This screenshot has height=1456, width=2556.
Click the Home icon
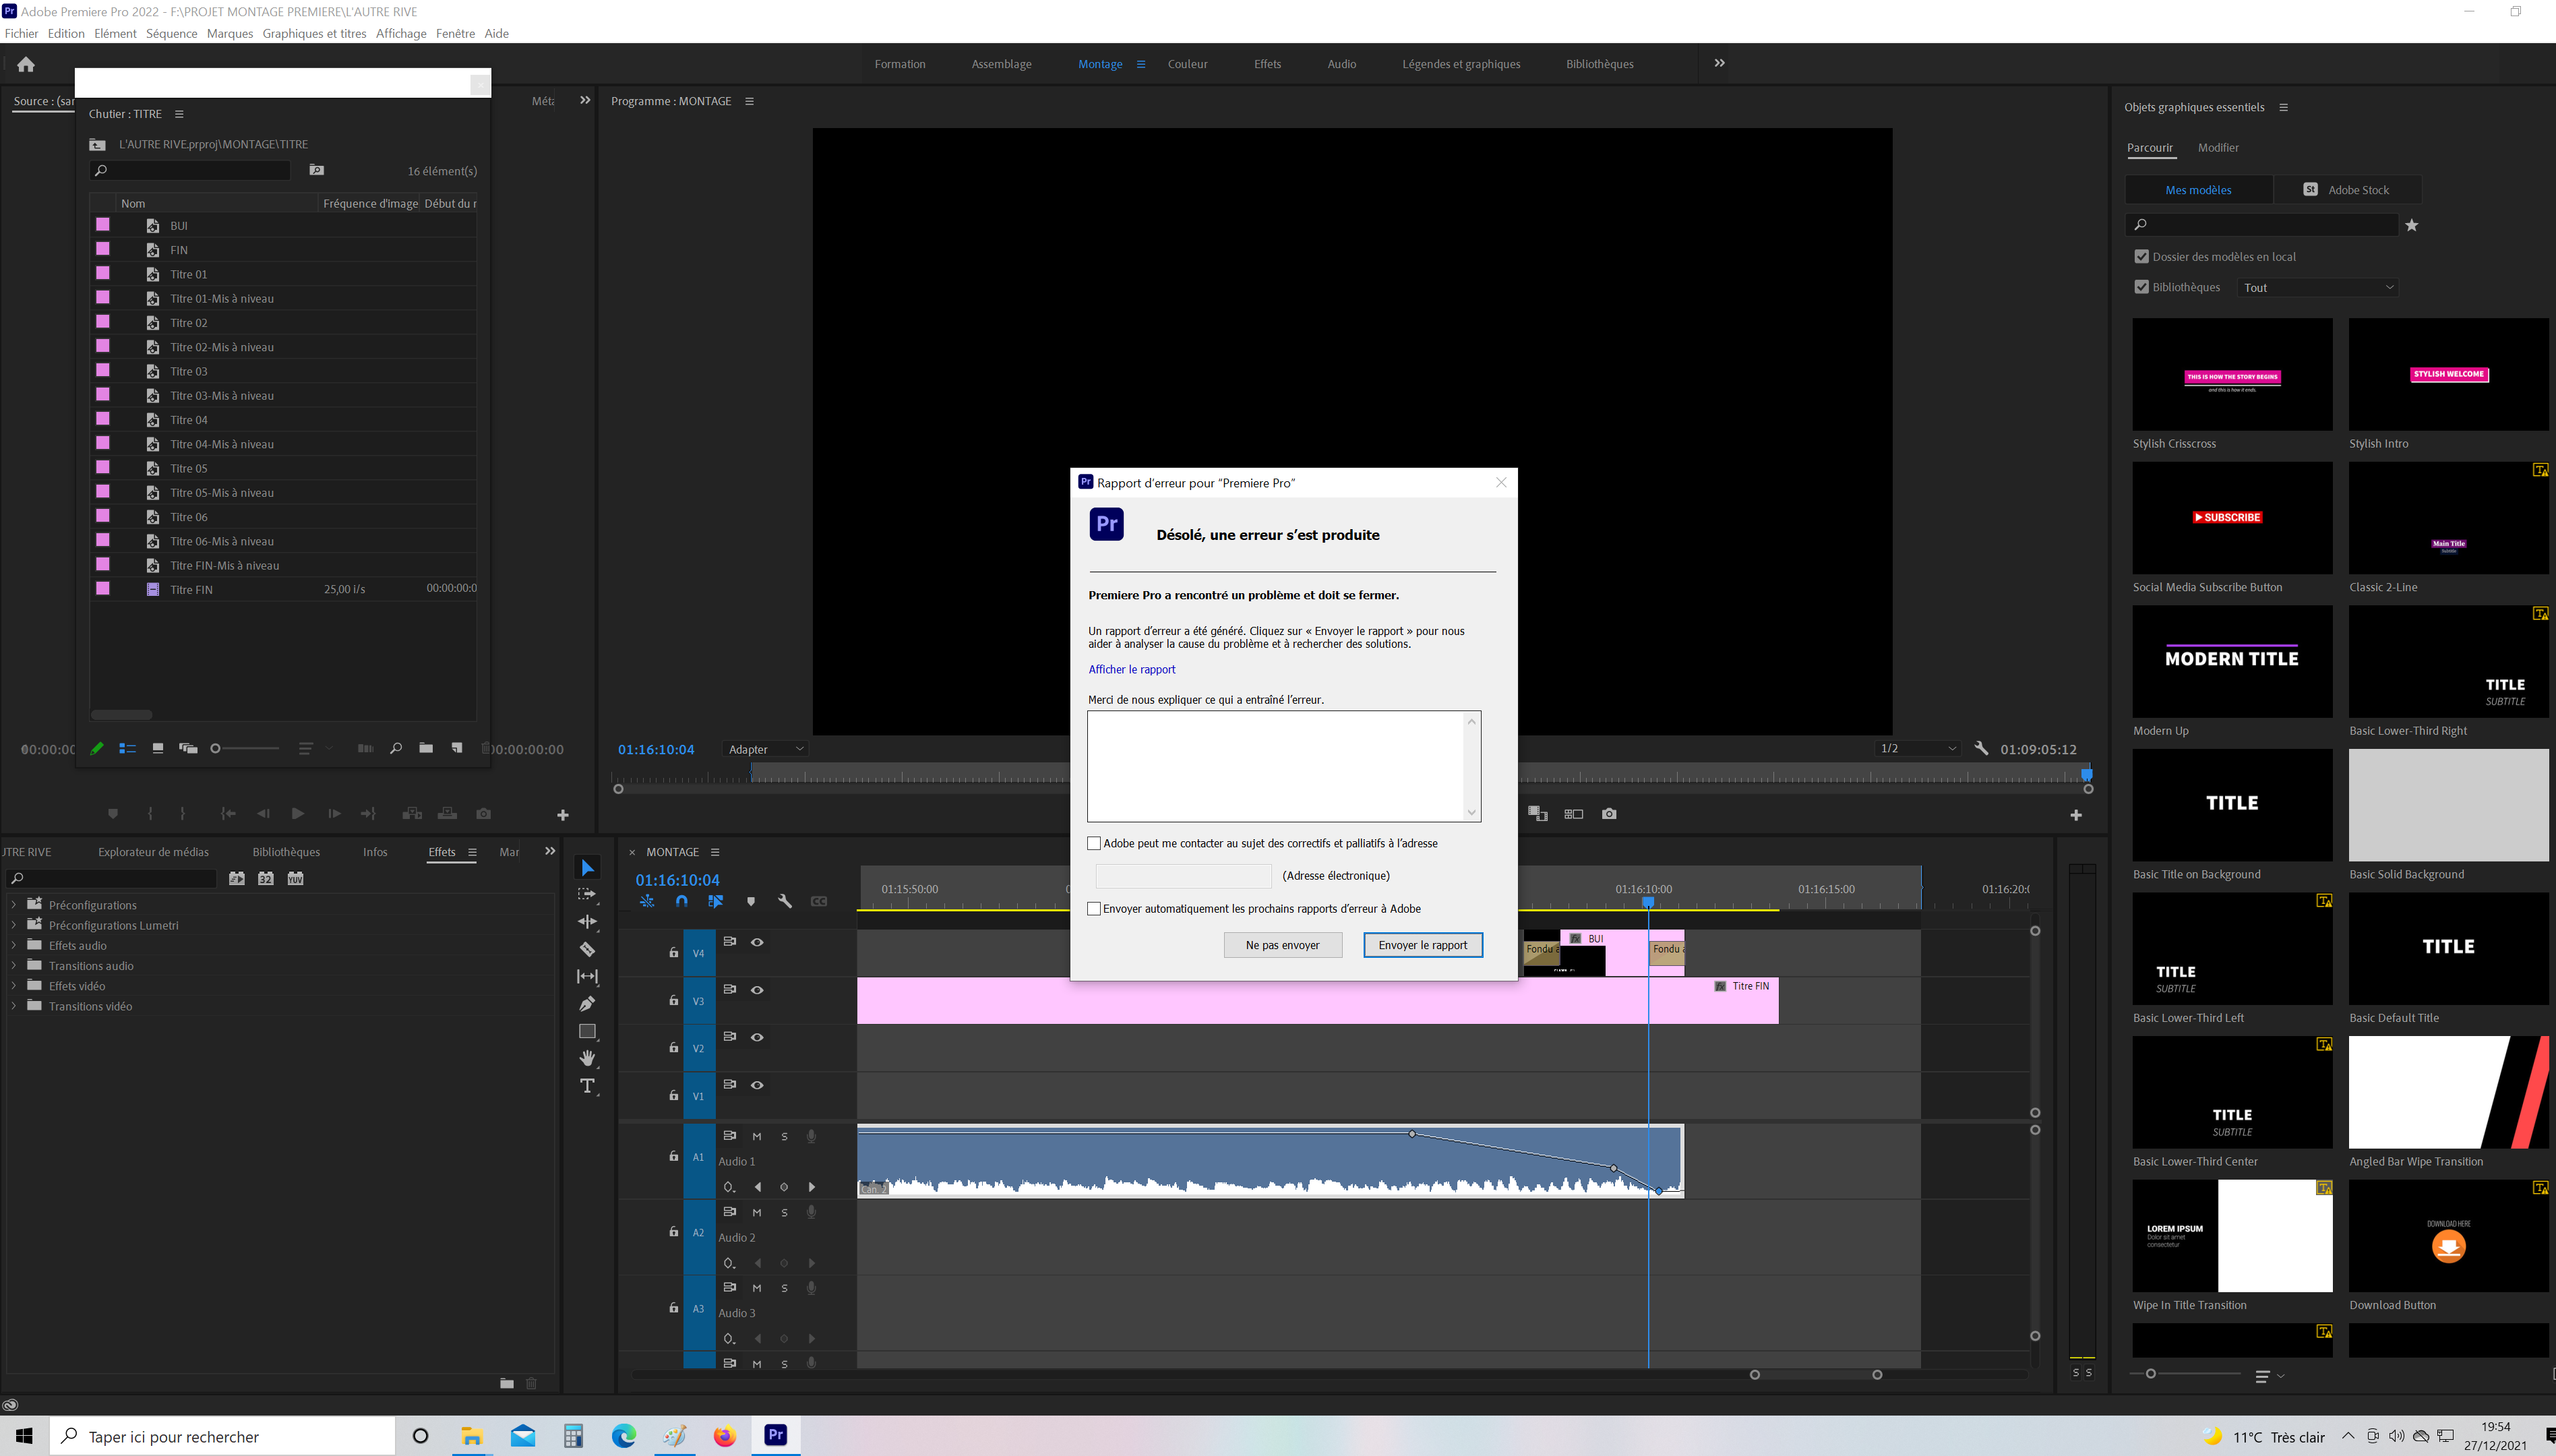pyautogui.click(x=26, y=64)
